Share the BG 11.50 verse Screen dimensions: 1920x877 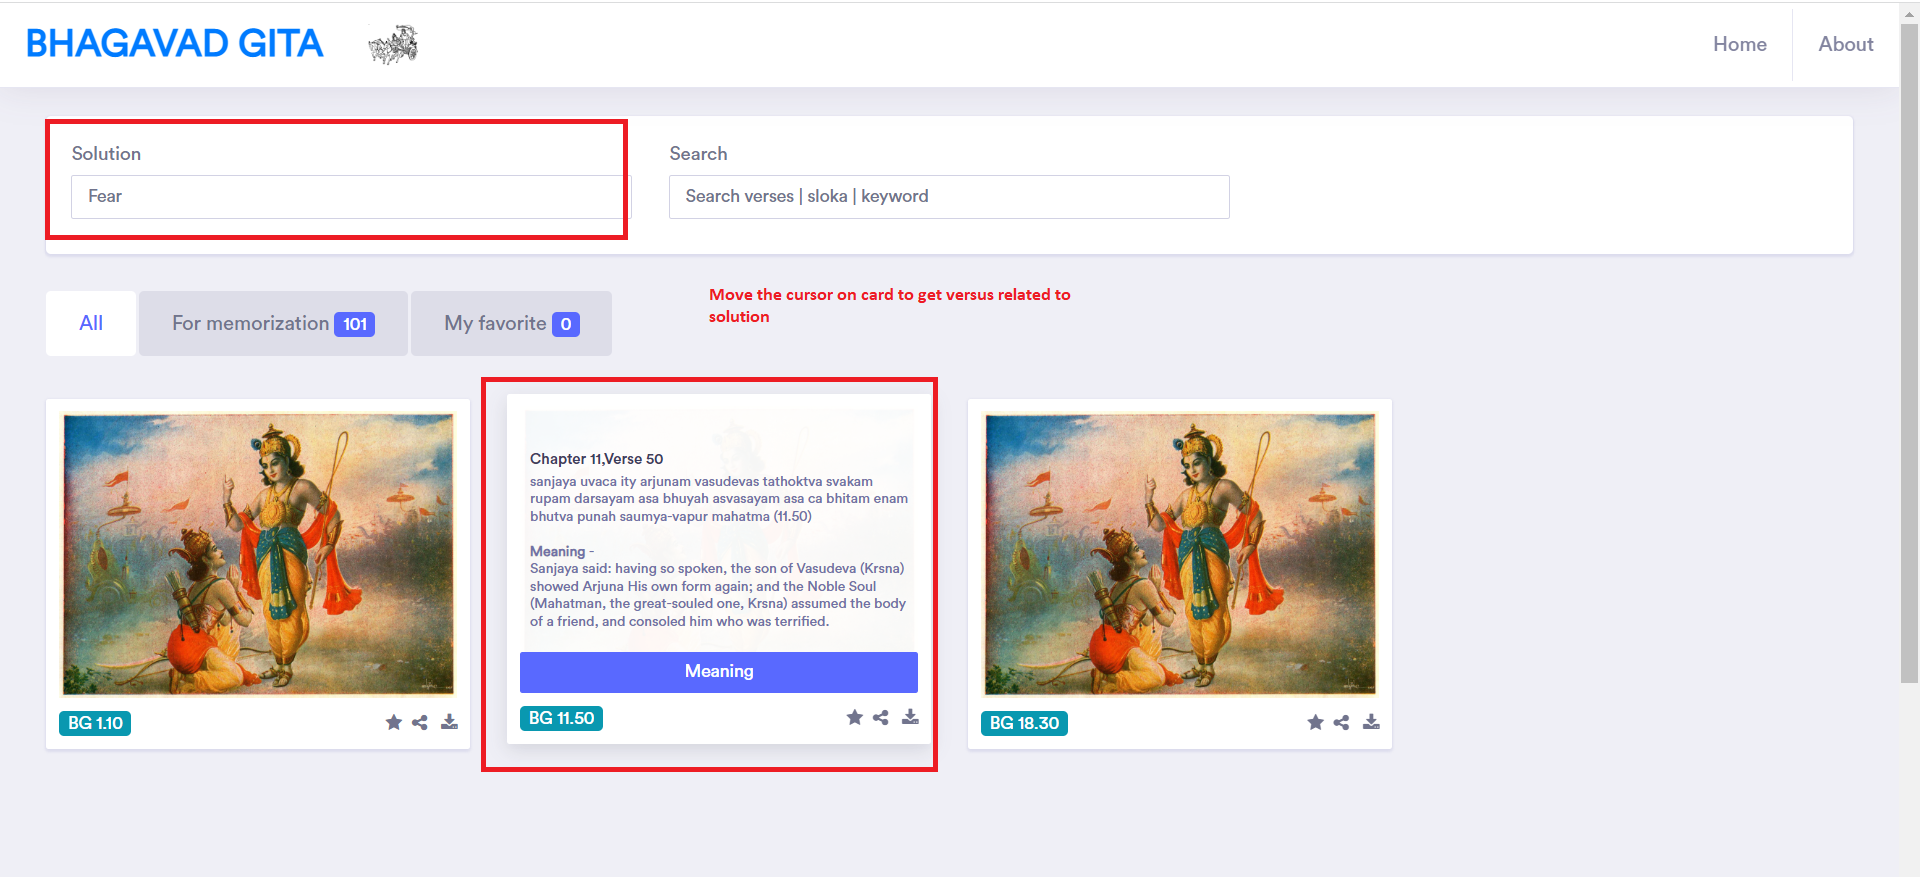(x=881, y=717)
